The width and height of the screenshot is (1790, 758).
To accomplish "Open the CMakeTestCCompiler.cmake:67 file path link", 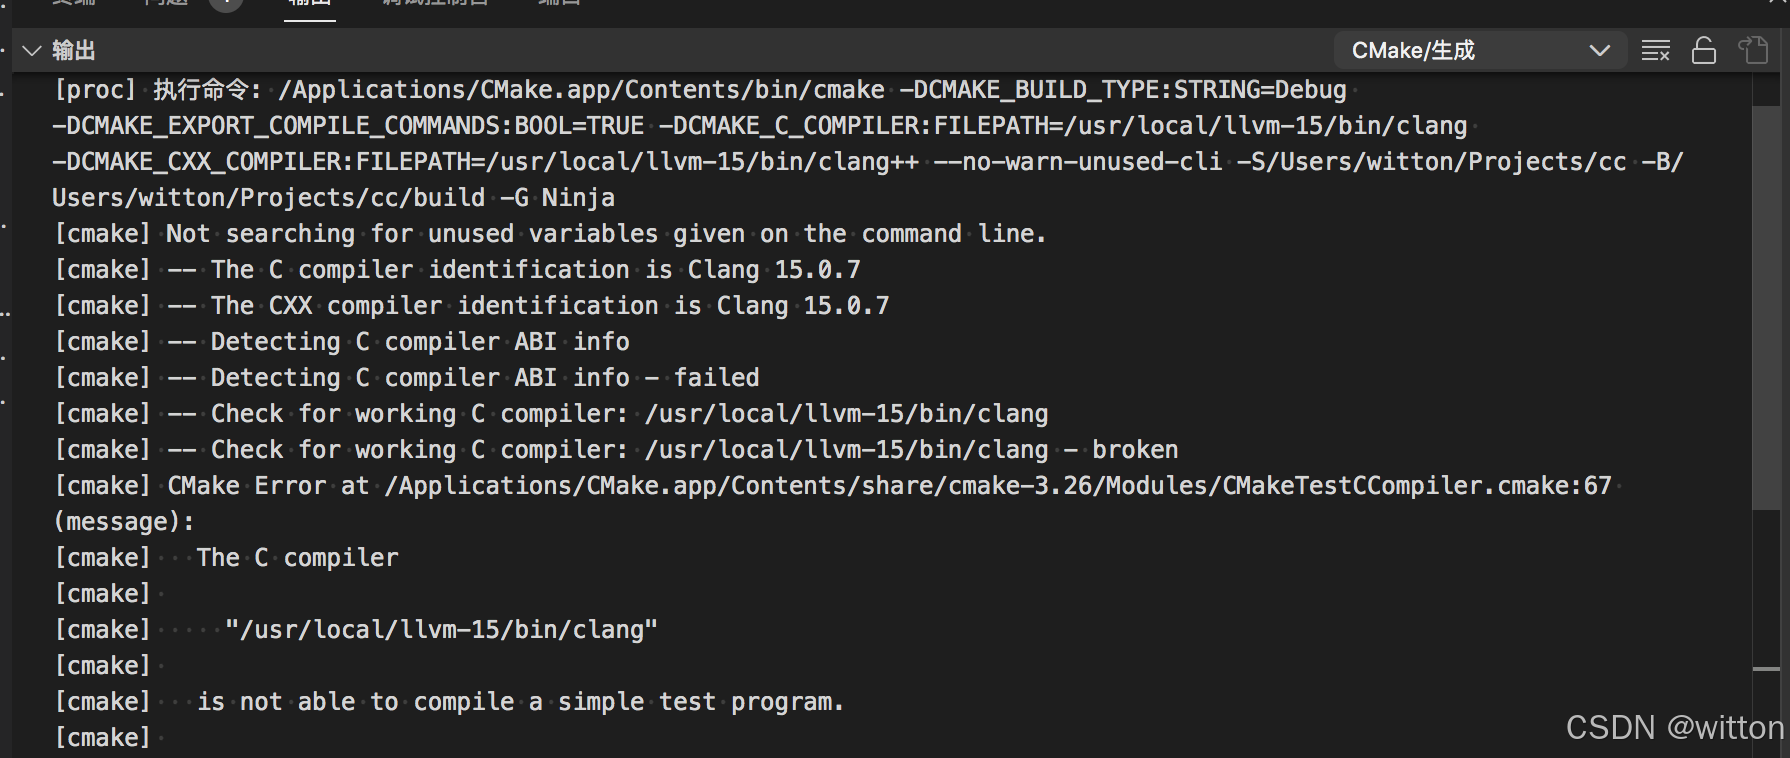I will tap(998, 486).
